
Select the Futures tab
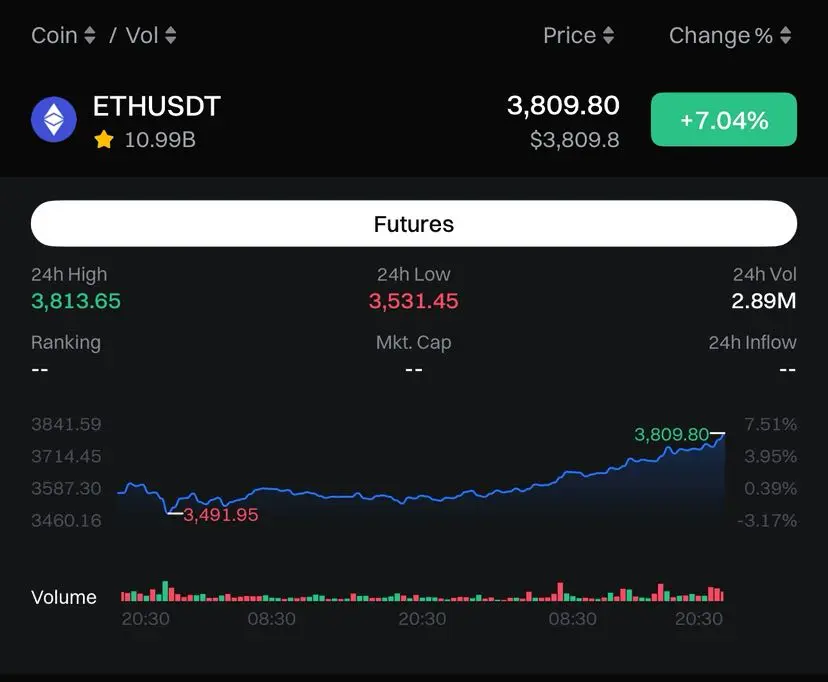pos(414,223)
